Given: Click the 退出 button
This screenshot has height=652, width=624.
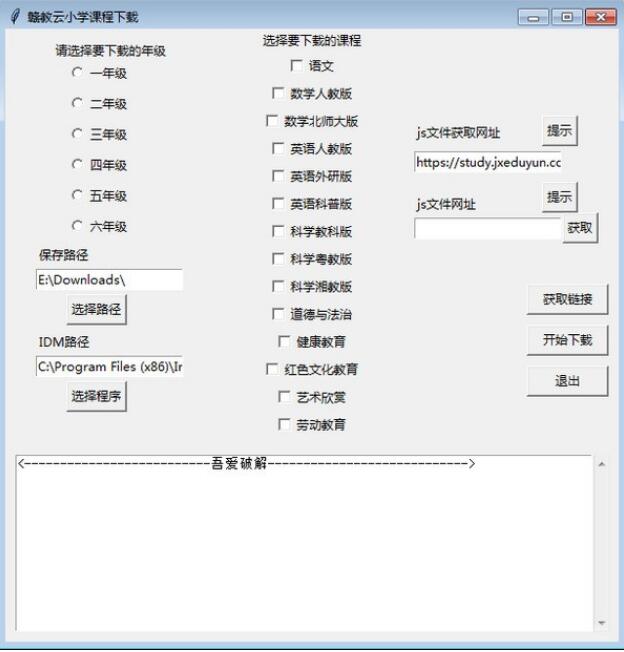Looking at the screenshot, I should point(567,381).
